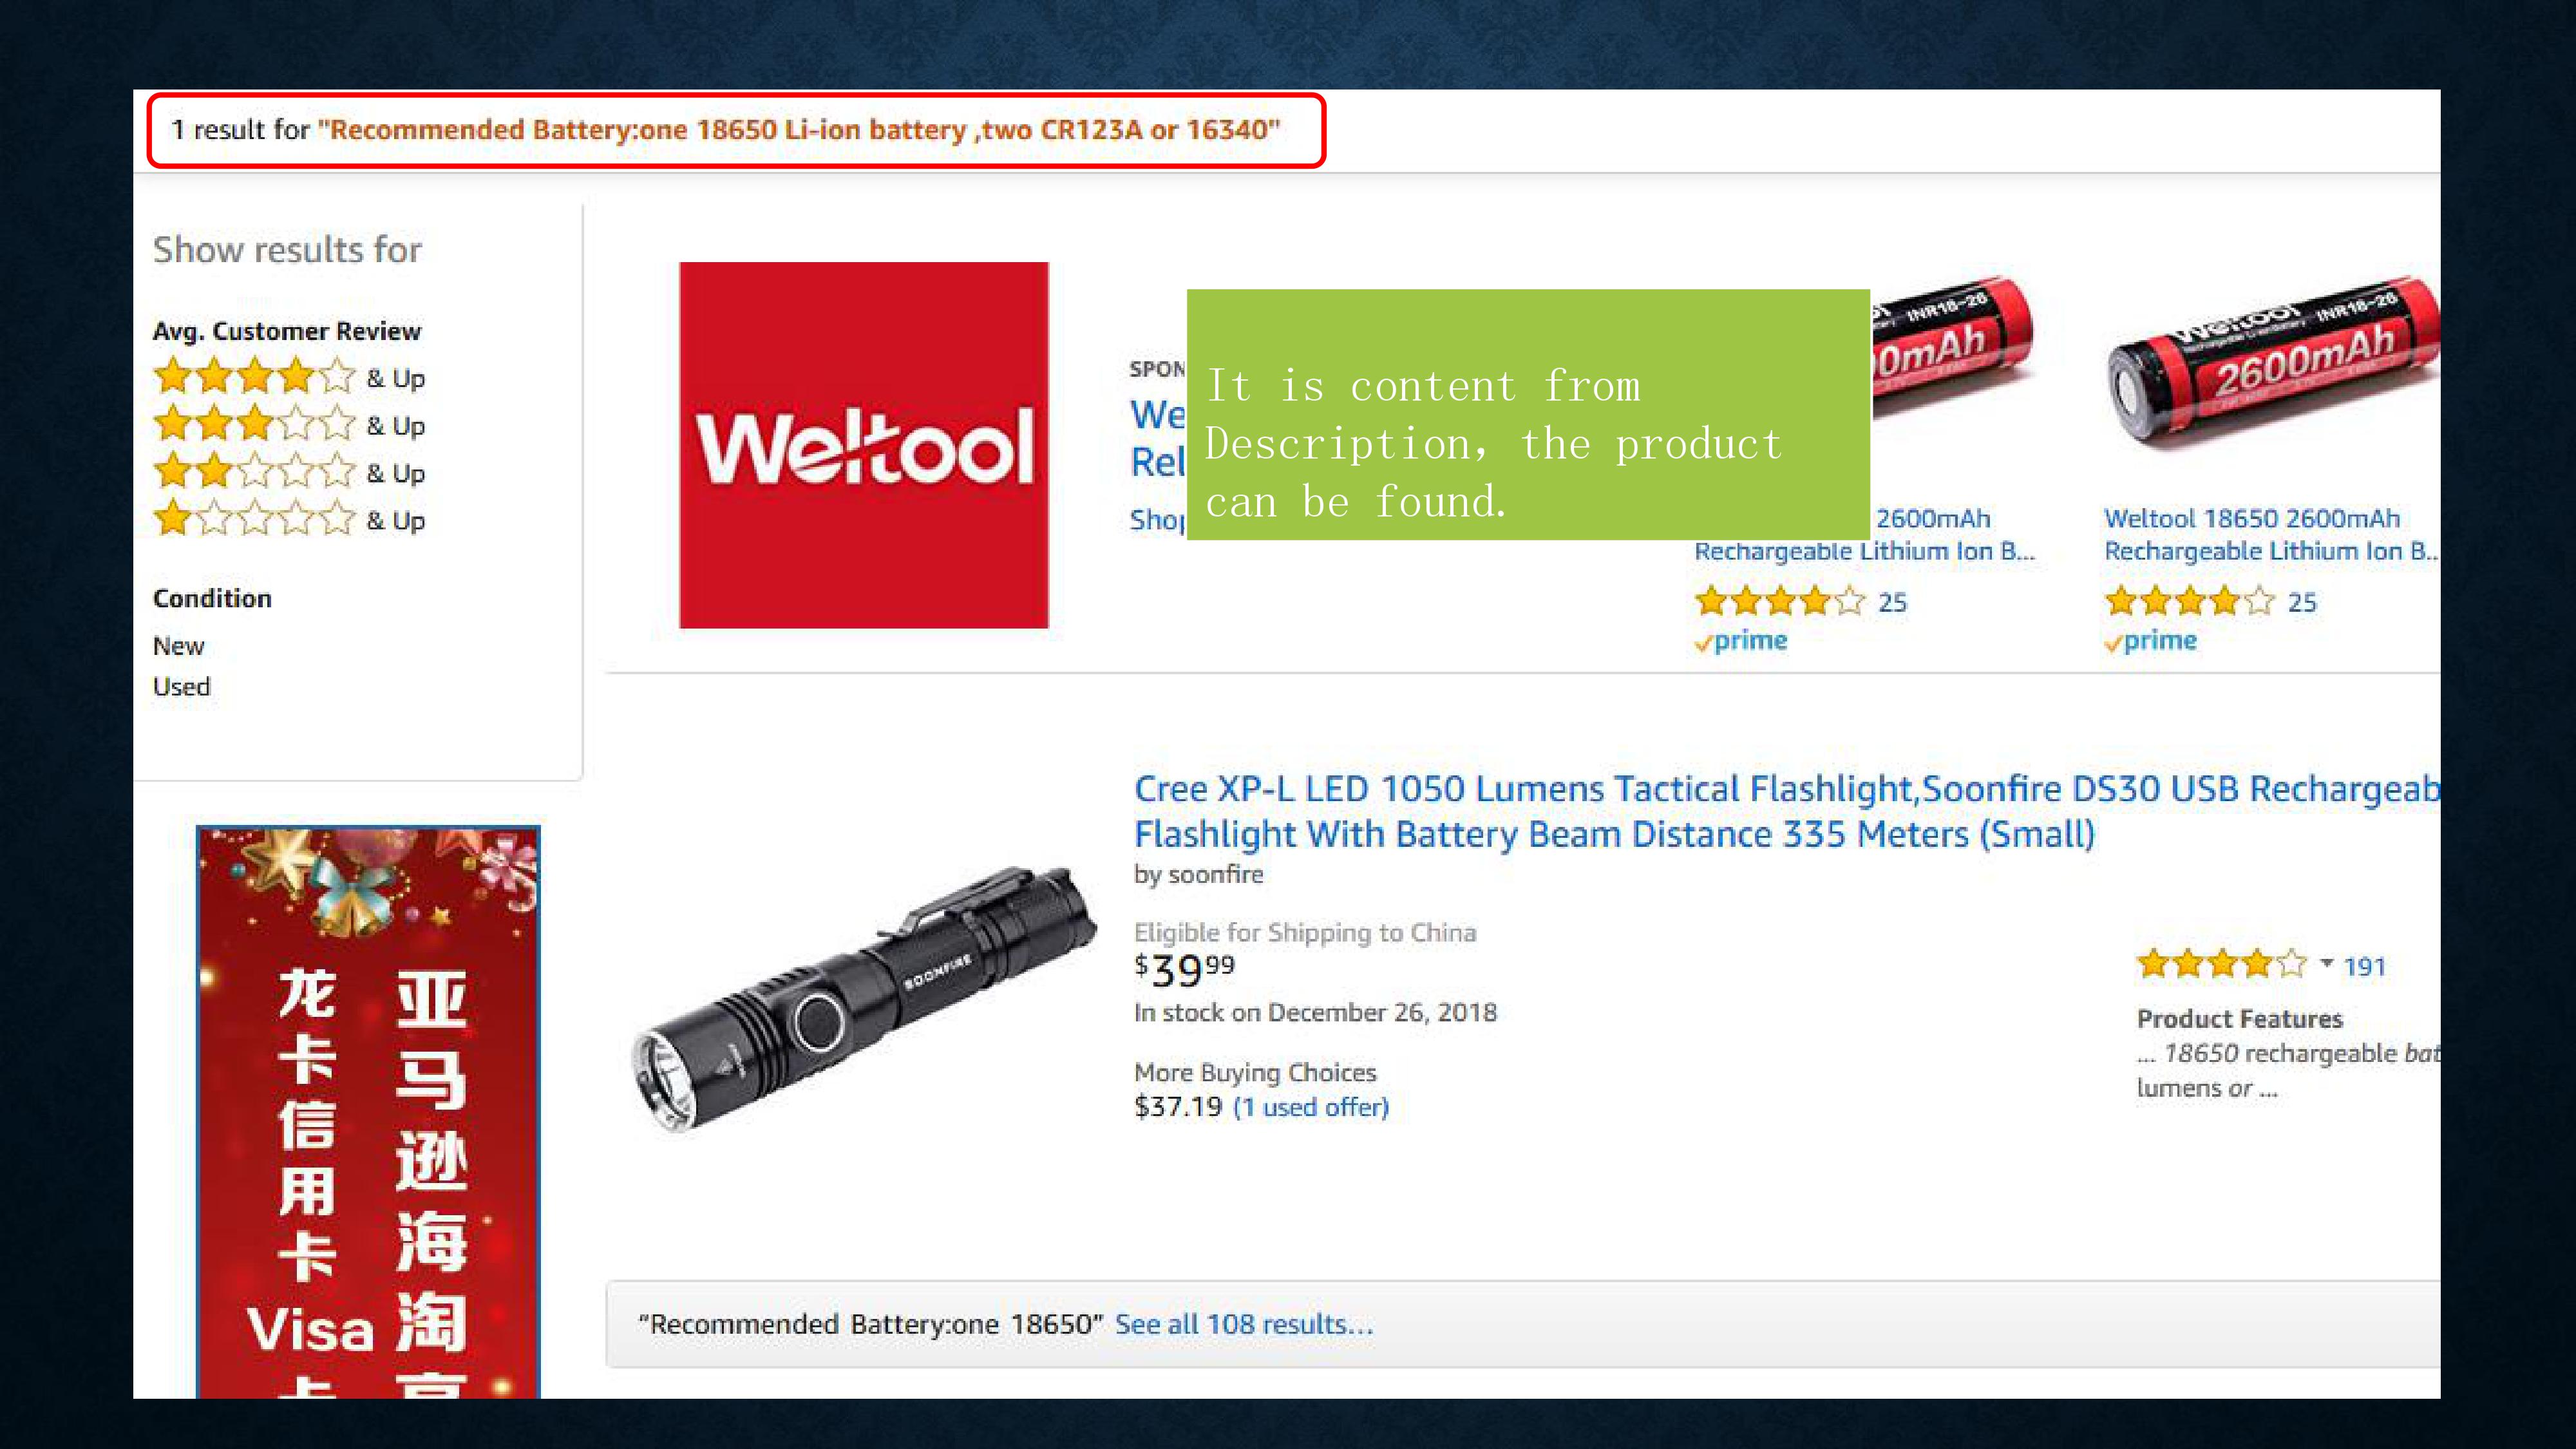The width and height of the screenshot is (2576, 1449).
Task: Click the Weltool red brand logo
Action: pos(863,445)
